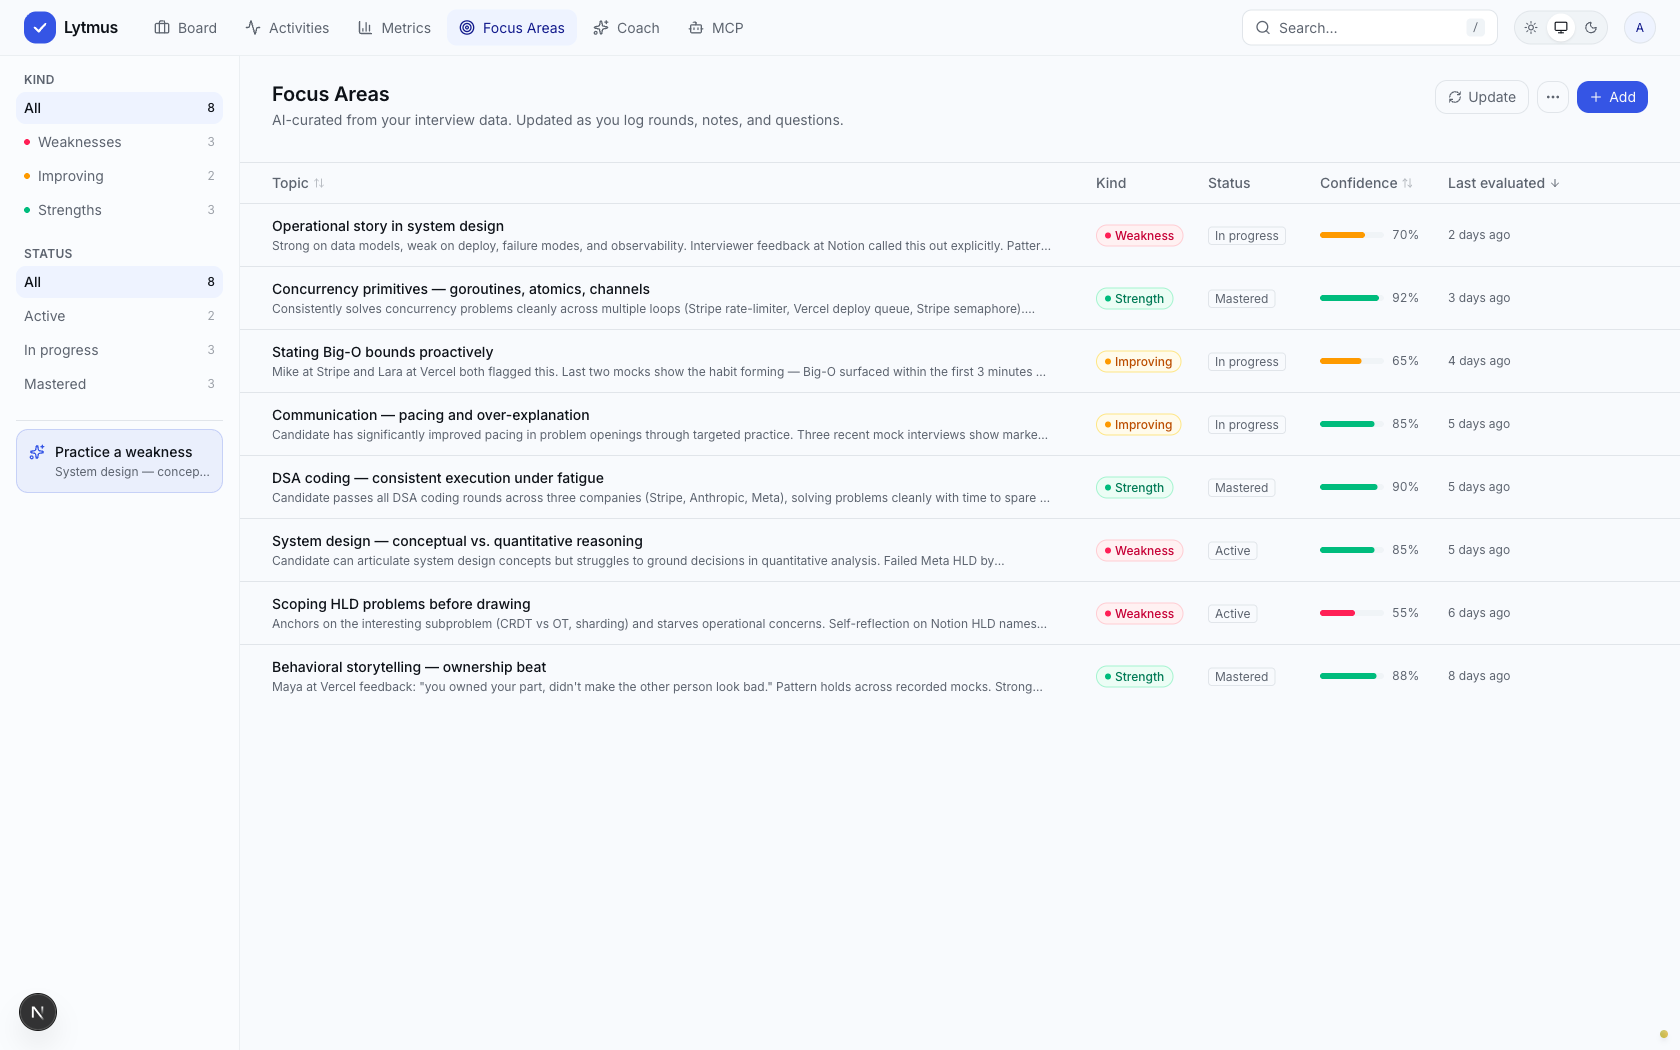Click the Add button

(x=1612, y=97)
